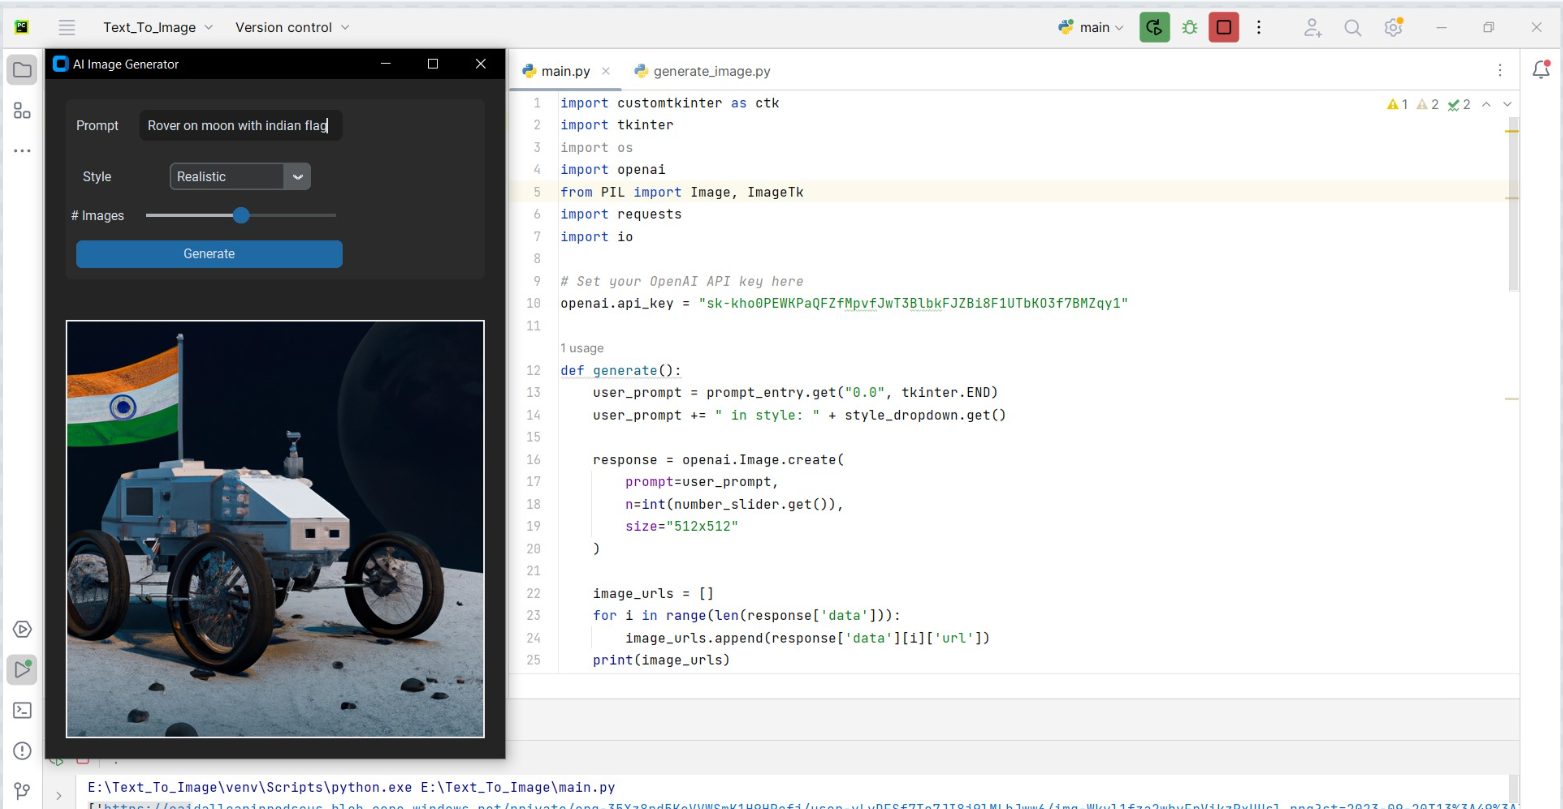Click the Debug bug icon
Screen dimensions: 1563x809
(1189, 28)
